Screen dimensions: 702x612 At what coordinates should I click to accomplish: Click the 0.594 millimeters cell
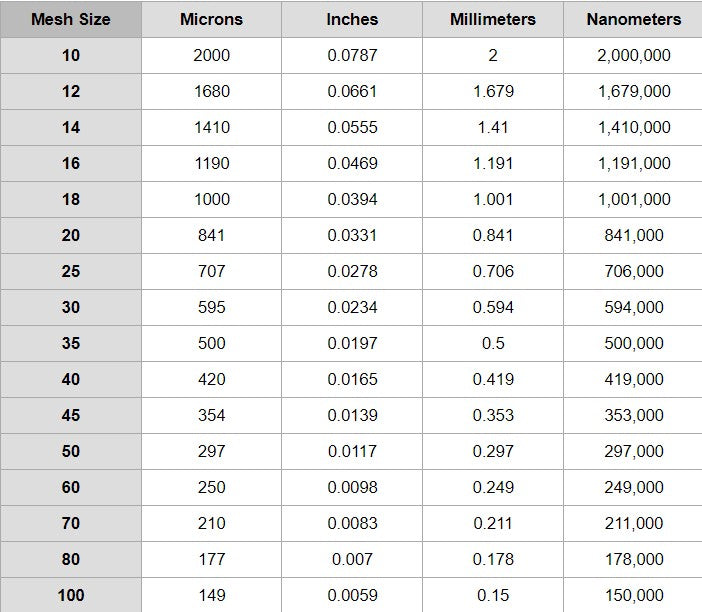493,308
